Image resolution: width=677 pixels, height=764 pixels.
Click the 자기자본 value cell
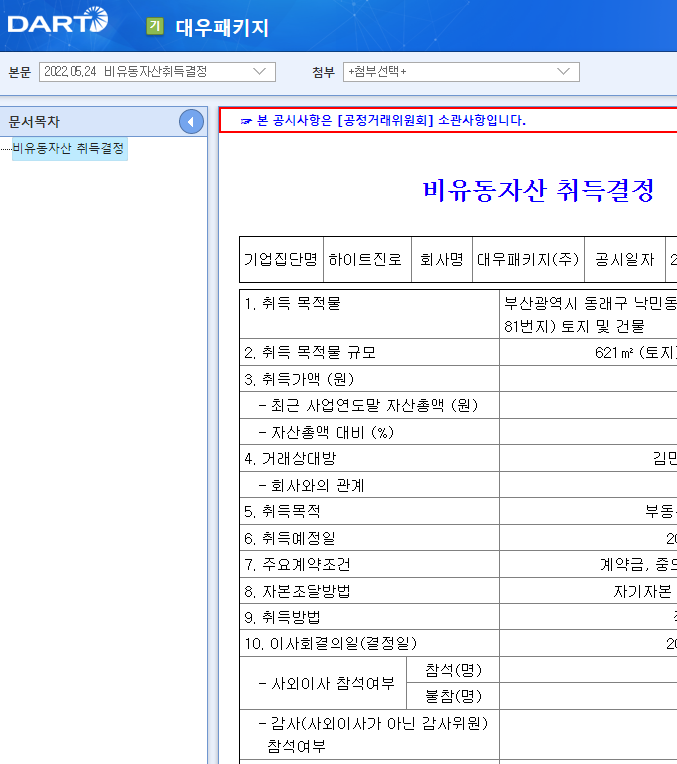click(588, 592)
